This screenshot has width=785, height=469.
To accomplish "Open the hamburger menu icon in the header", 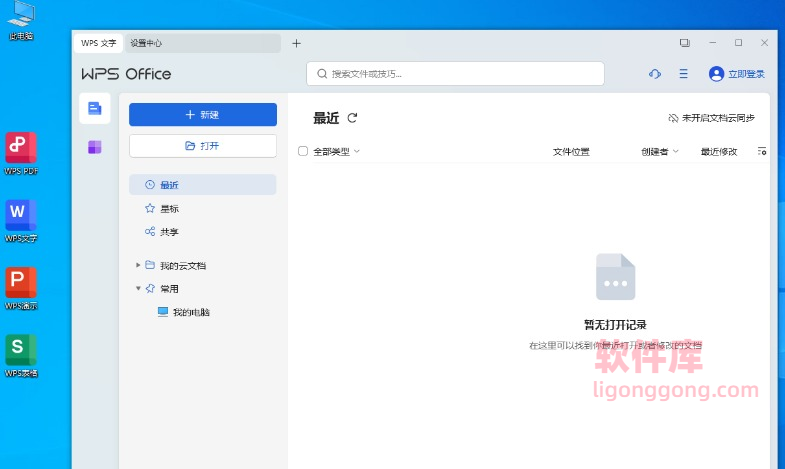I will [683, 74].
